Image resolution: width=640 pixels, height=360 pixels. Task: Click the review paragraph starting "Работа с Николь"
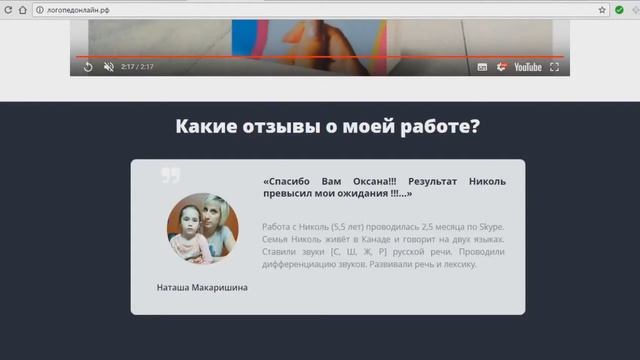coord(383,245)
